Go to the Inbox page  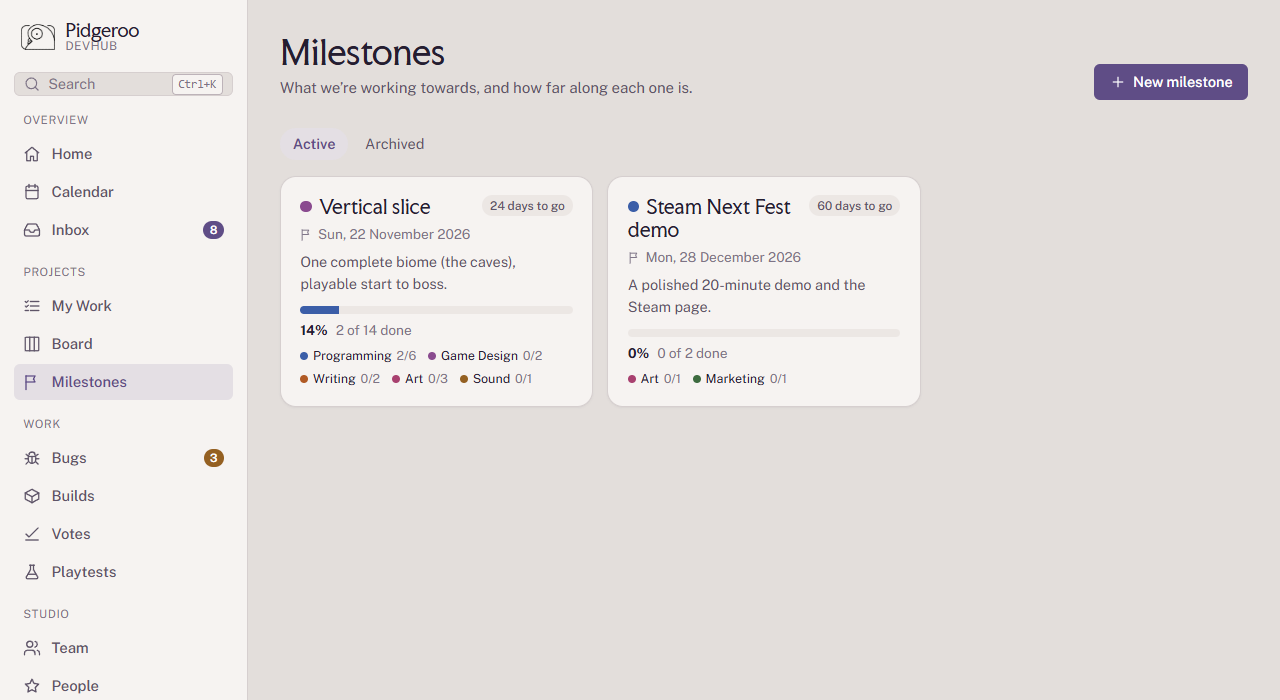coord(123,230)
